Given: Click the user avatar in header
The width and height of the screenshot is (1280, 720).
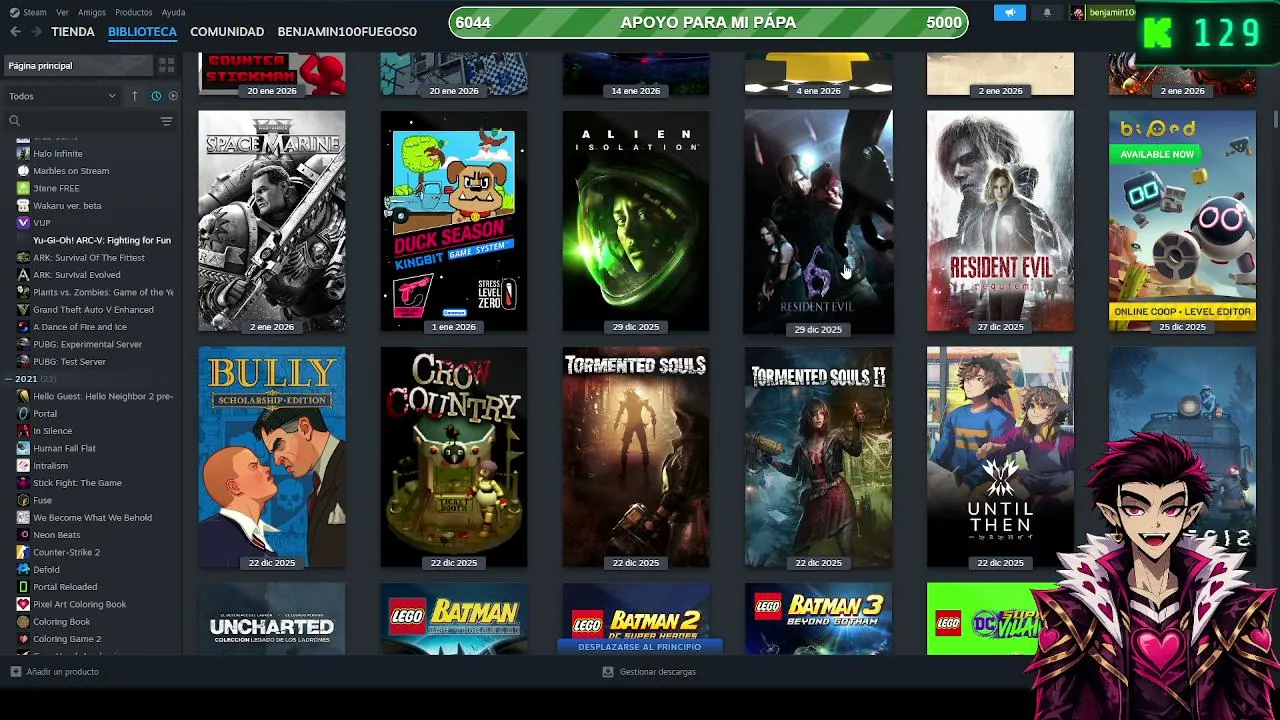Looking at the screenshot, I should point(1077,12).
